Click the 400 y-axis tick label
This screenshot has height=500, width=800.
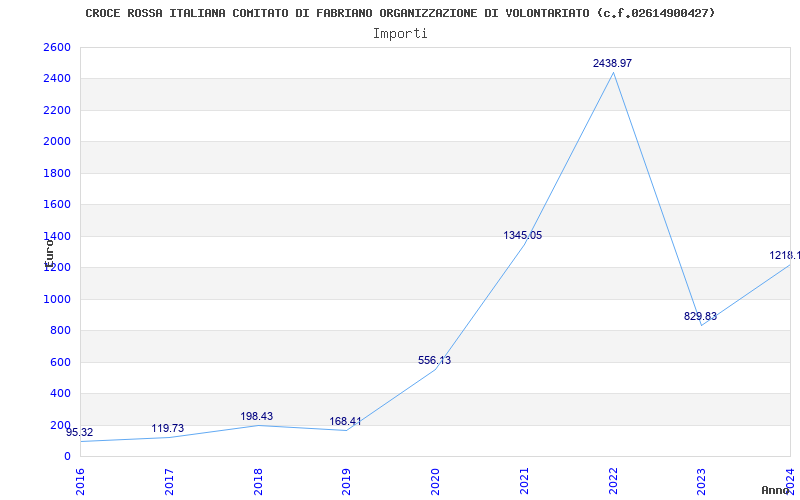pyautogui.click(x=61, y=393)
